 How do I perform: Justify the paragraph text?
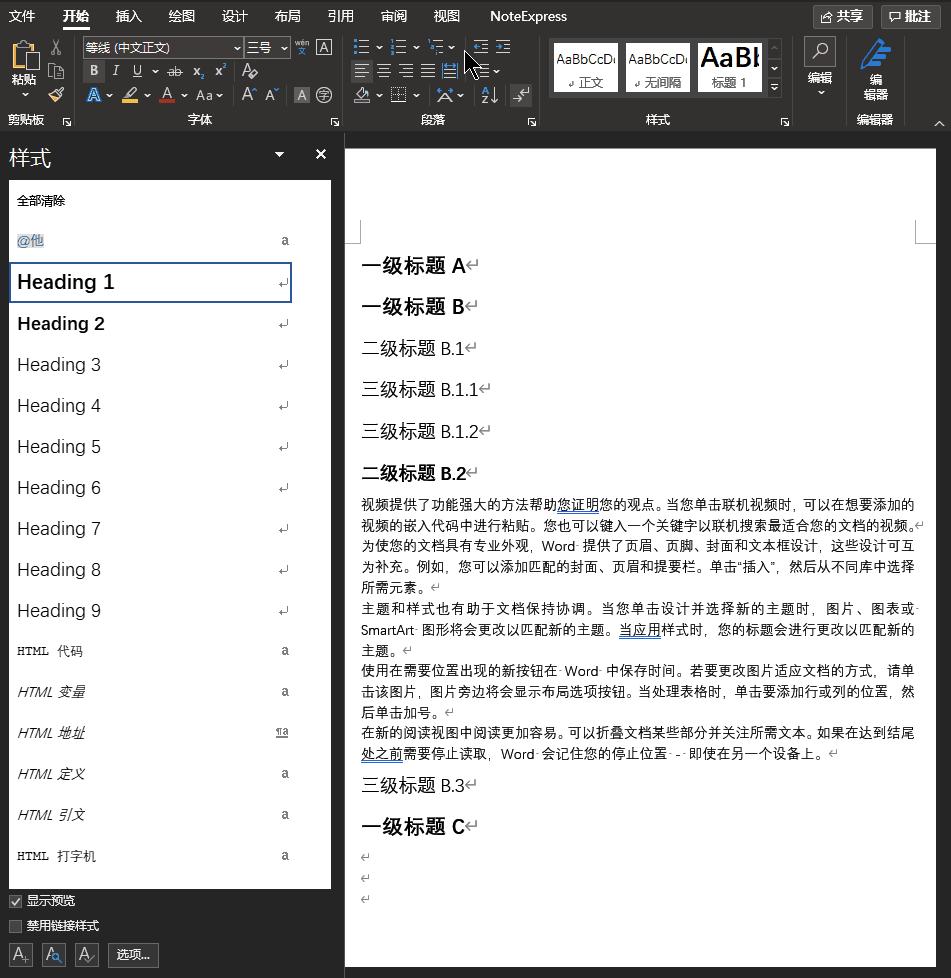point(428,71)
